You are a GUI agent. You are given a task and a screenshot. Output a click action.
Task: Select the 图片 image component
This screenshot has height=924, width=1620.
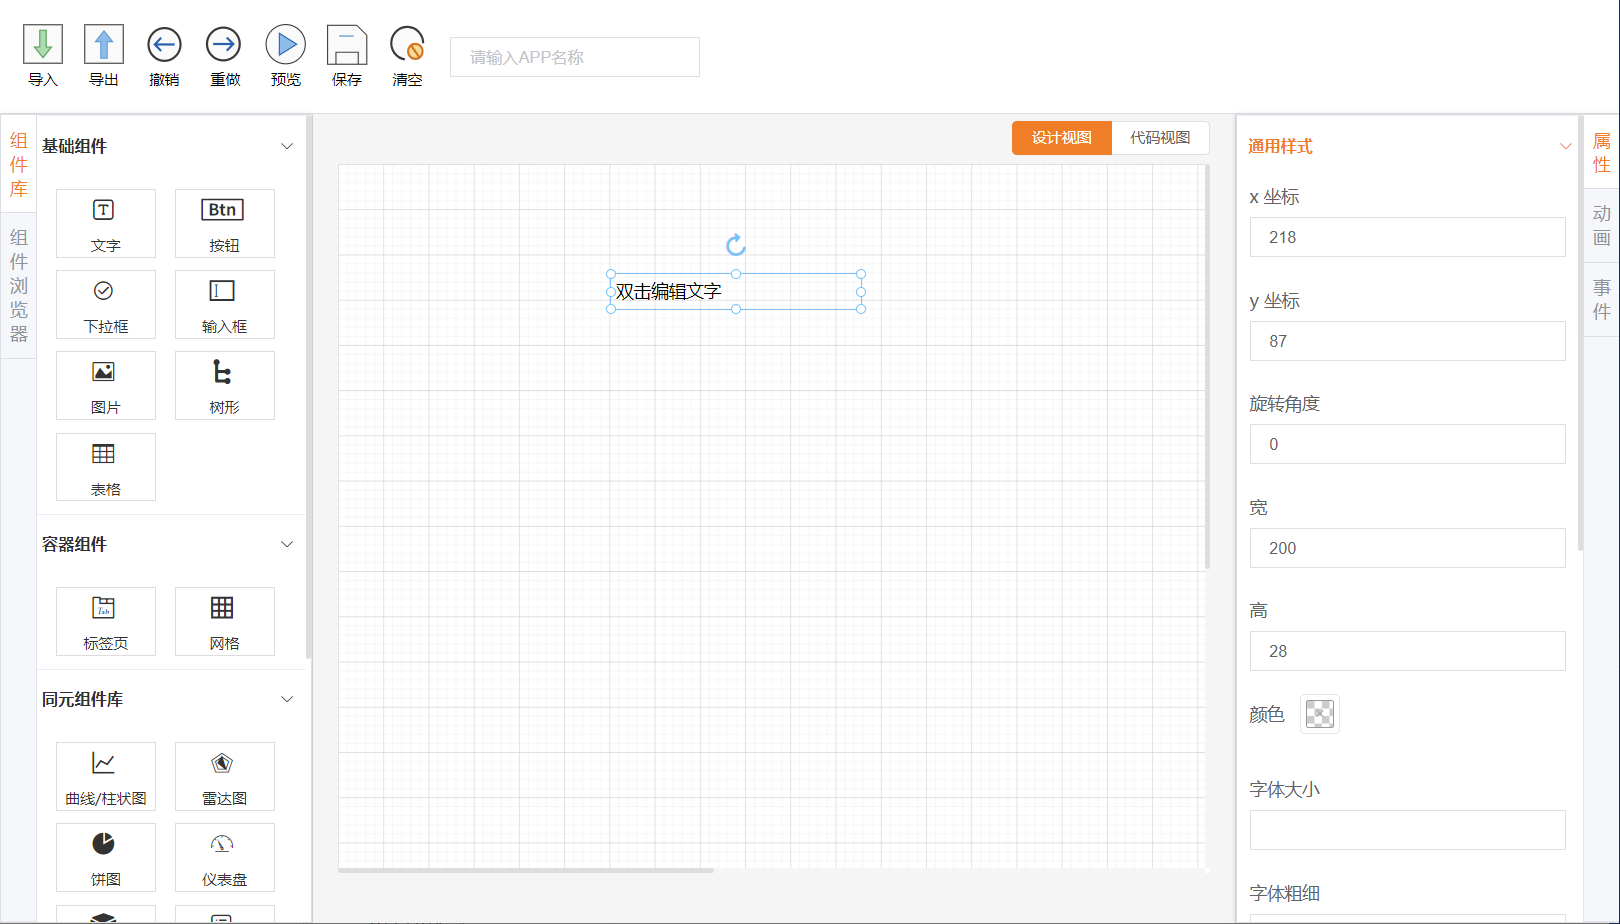(106, 385)
